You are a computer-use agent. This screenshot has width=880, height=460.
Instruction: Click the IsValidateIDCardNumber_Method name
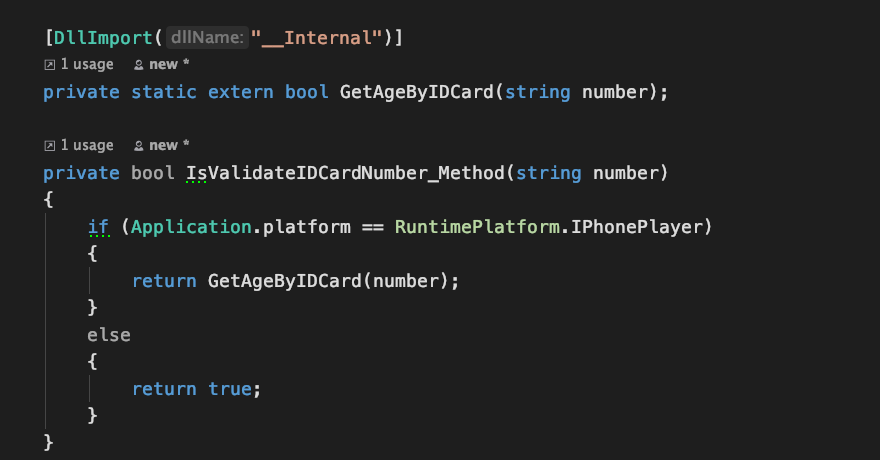[x=346, y=173]
